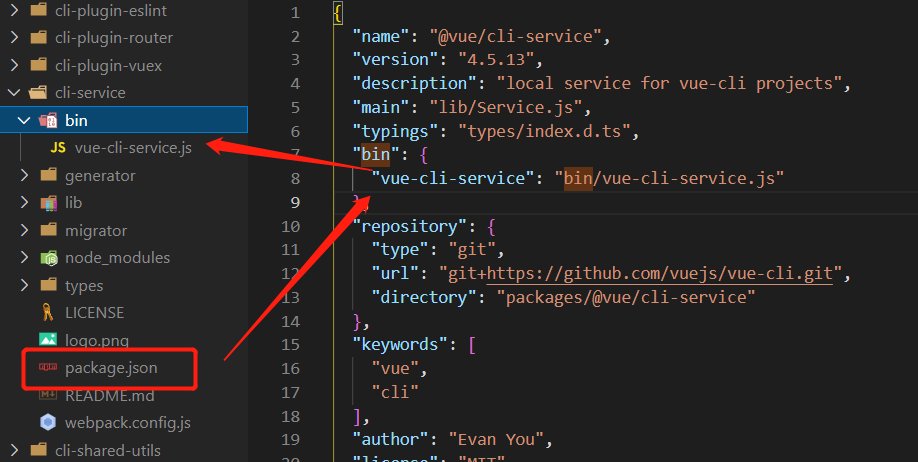Expand the cli-plugin-eslint folder chevron
This screenshot has width=918, height=462.
pyautogui.click(x=15, y=10)
